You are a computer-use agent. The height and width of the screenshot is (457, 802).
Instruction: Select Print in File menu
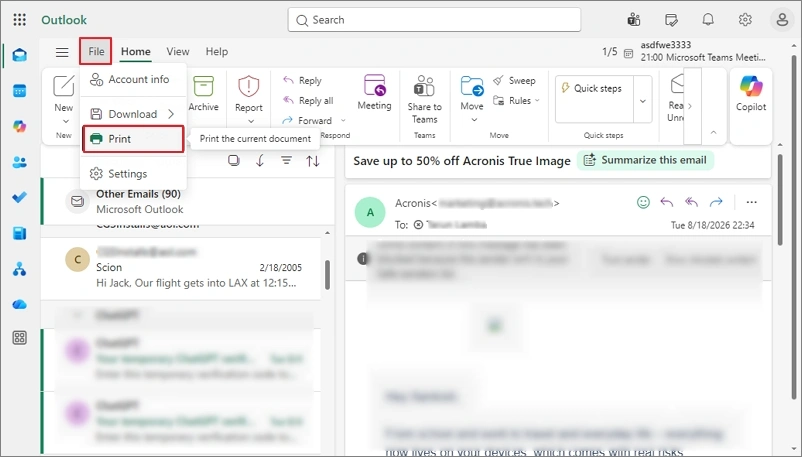click(x=133, y=139)
